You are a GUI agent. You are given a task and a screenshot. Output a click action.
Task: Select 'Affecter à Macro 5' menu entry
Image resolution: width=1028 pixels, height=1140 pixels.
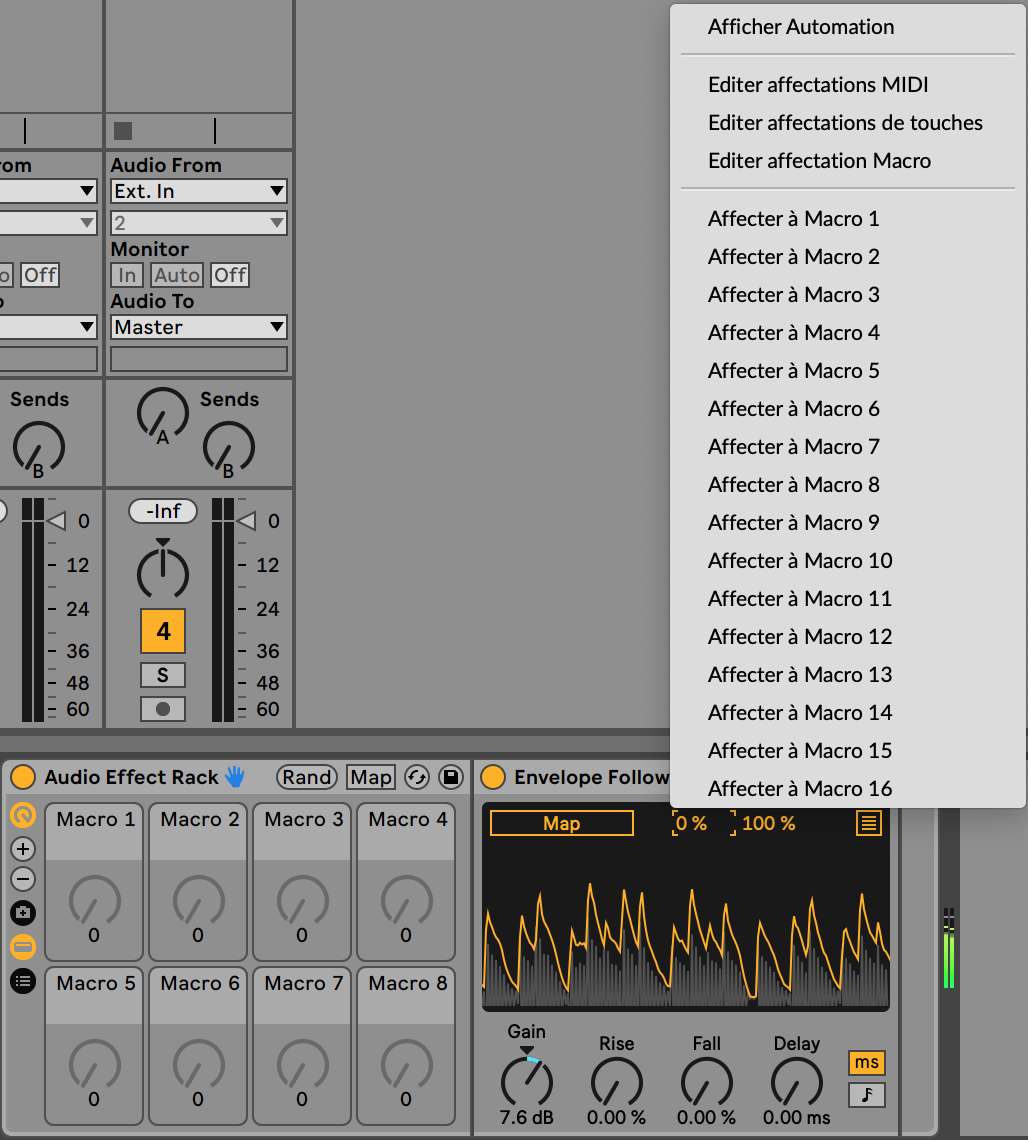(x=793, y=371)
